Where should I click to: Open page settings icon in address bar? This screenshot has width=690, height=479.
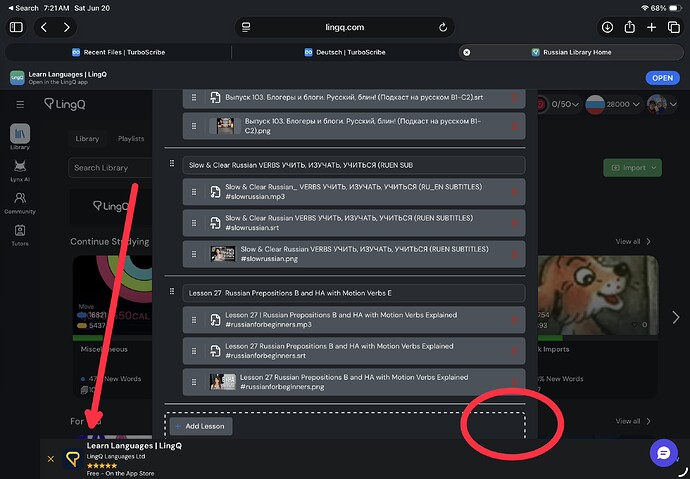click(246, 27)
